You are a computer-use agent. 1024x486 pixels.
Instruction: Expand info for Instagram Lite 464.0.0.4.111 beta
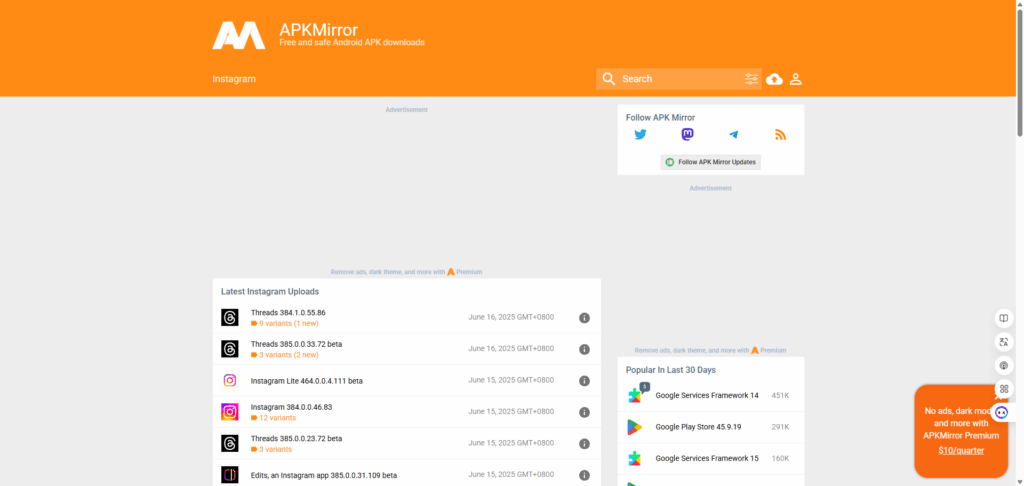click(x=584, y=381)
